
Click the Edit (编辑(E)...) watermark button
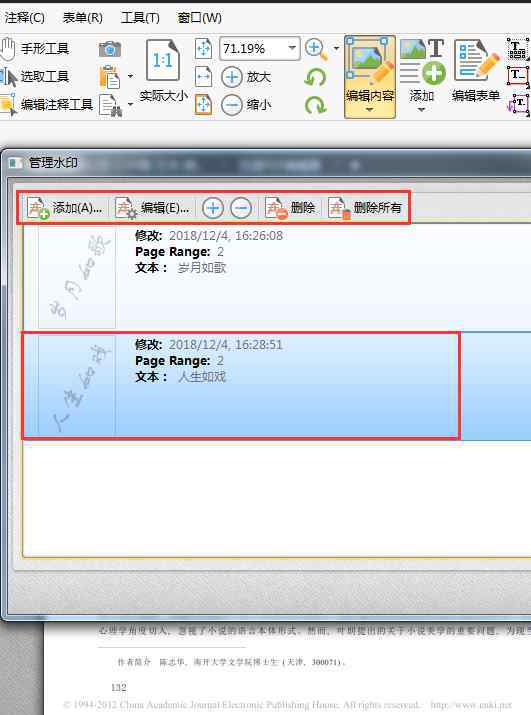(x=152, y=208)
